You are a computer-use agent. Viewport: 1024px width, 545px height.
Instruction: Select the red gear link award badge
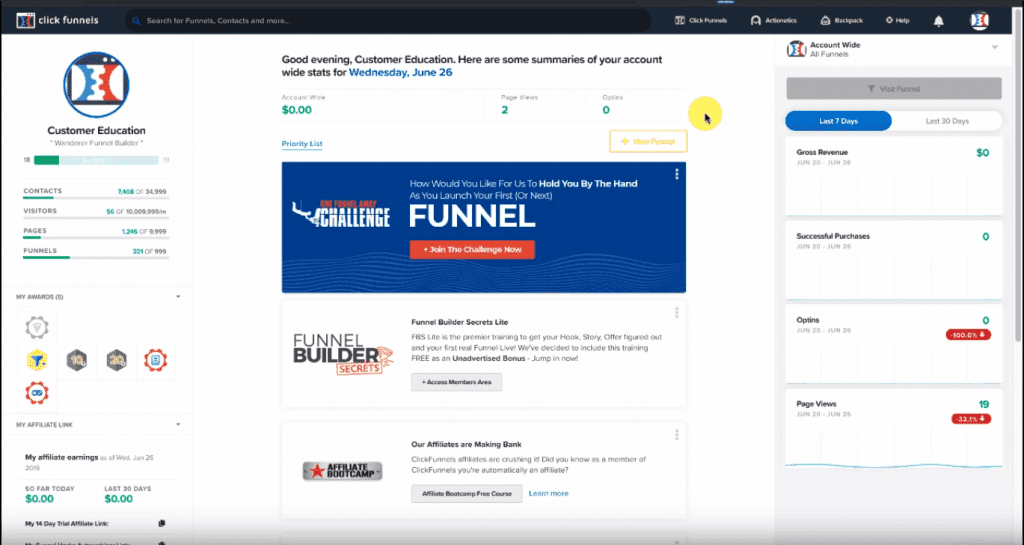[37, 393]
